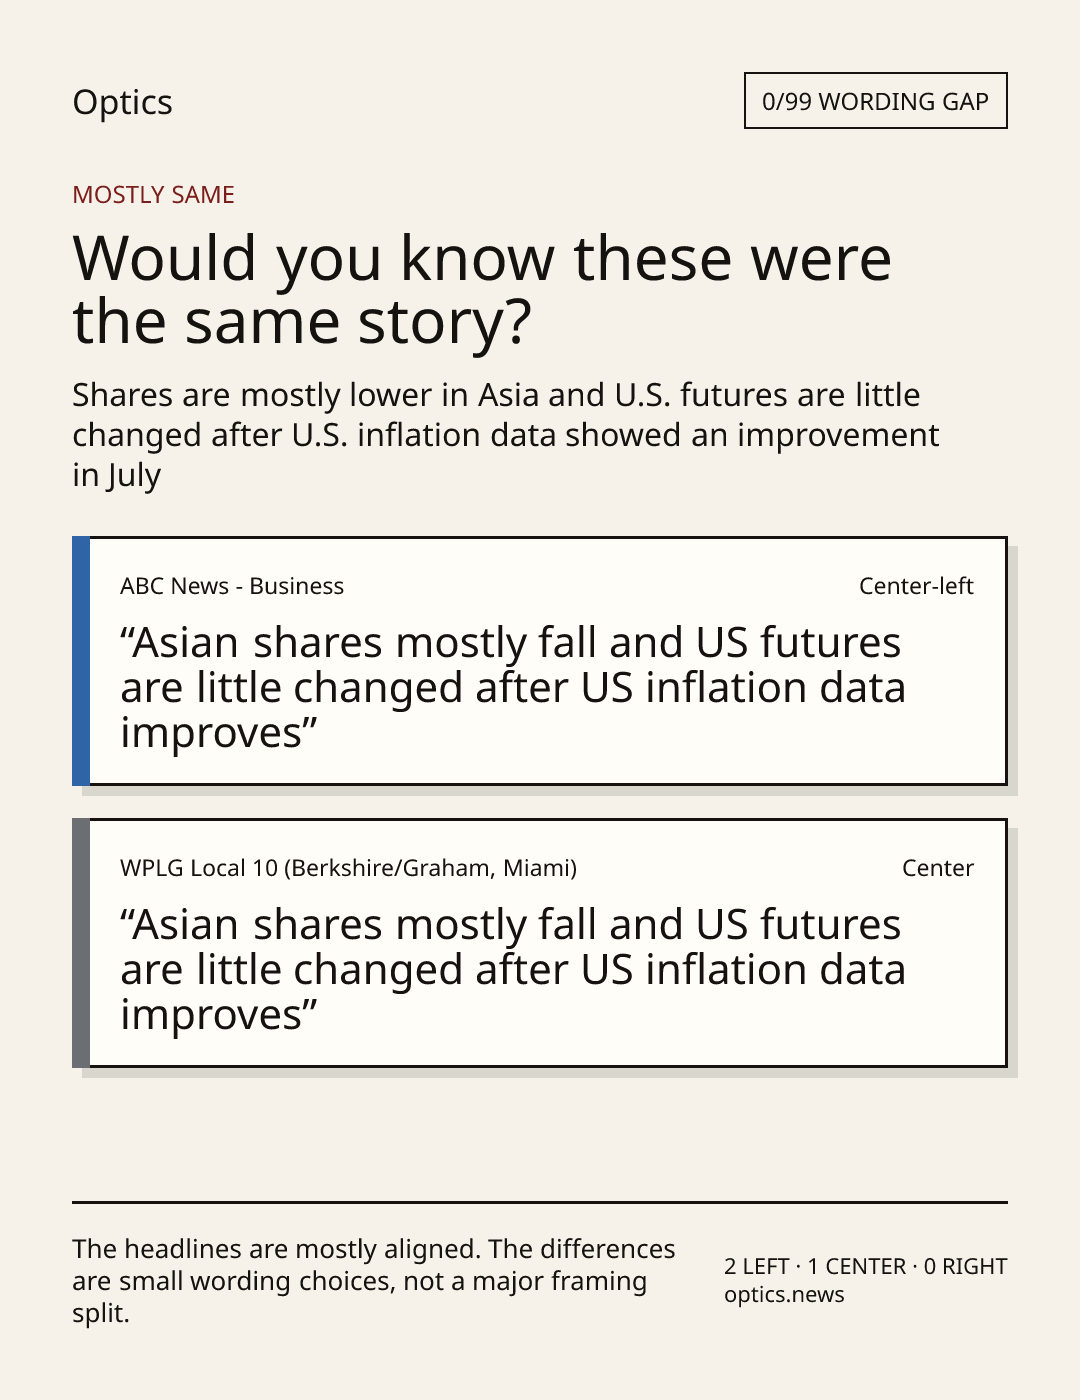Click the horizontal divider above footer
Viewport: 1080px width, 1400px height.
[x=540, y=1202]
